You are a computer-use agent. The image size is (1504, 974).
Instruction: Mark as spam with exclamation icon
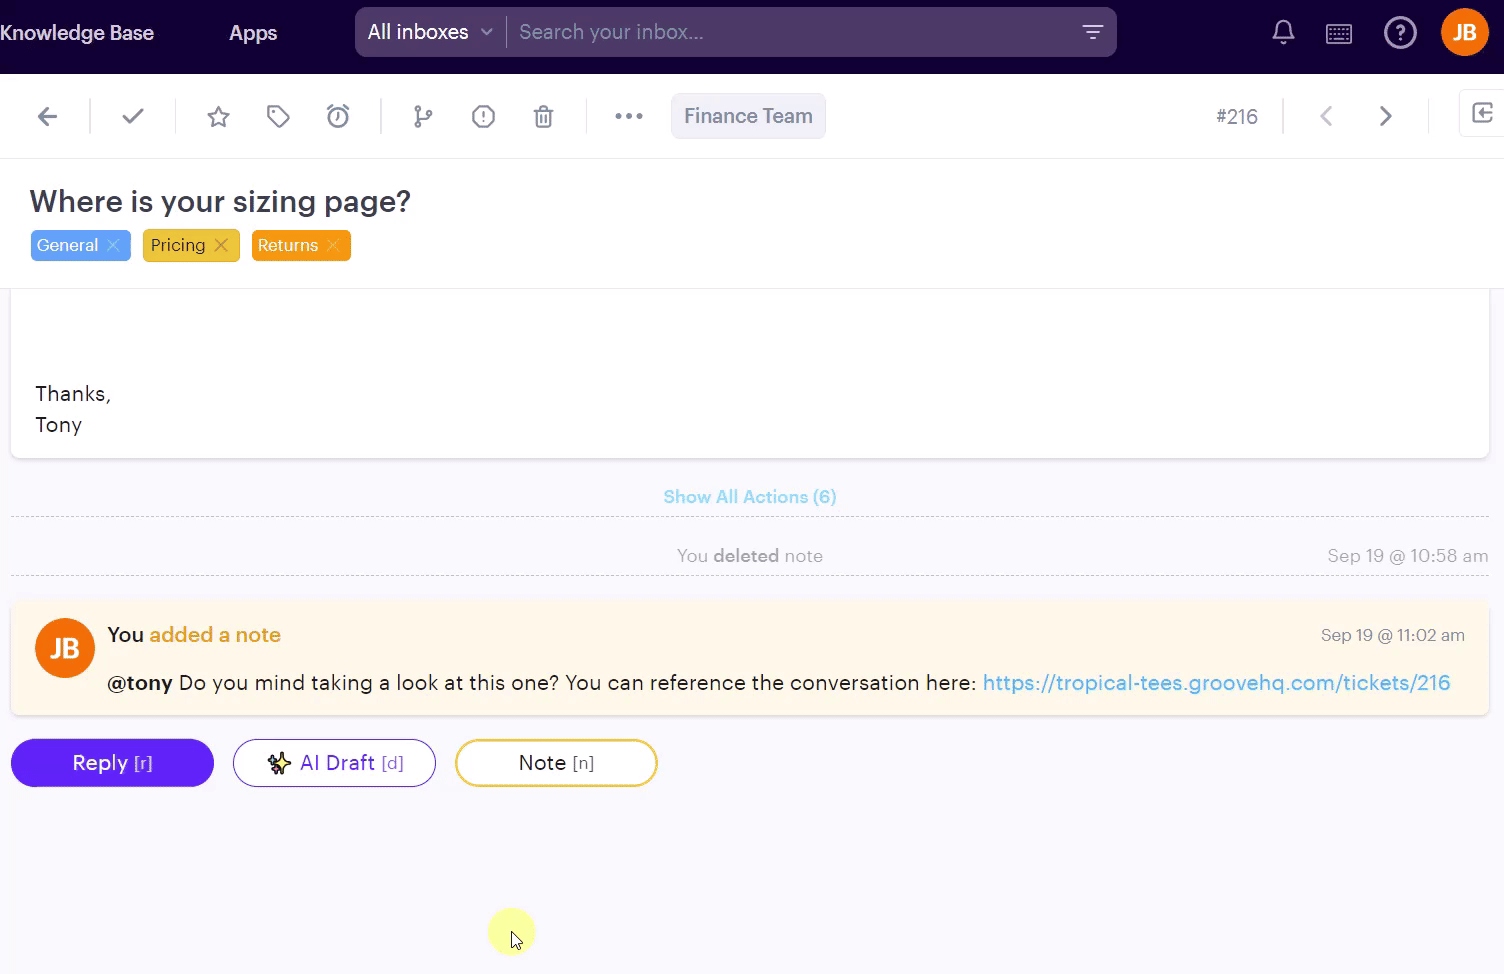pos(483,117)
